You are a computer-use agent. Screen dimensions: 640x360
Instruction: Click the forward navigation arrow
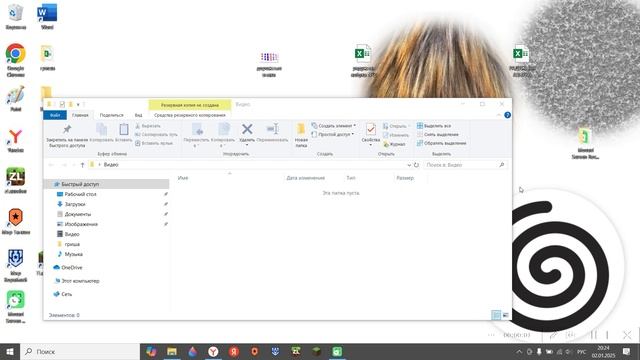(x=64, y=165)
